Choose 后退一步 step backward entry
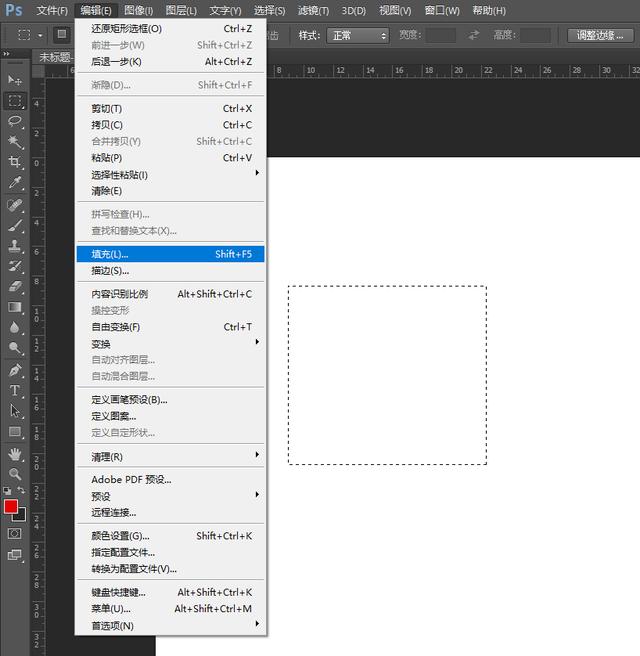The width and height of the screenshot is (640, 656). [170, 62]
